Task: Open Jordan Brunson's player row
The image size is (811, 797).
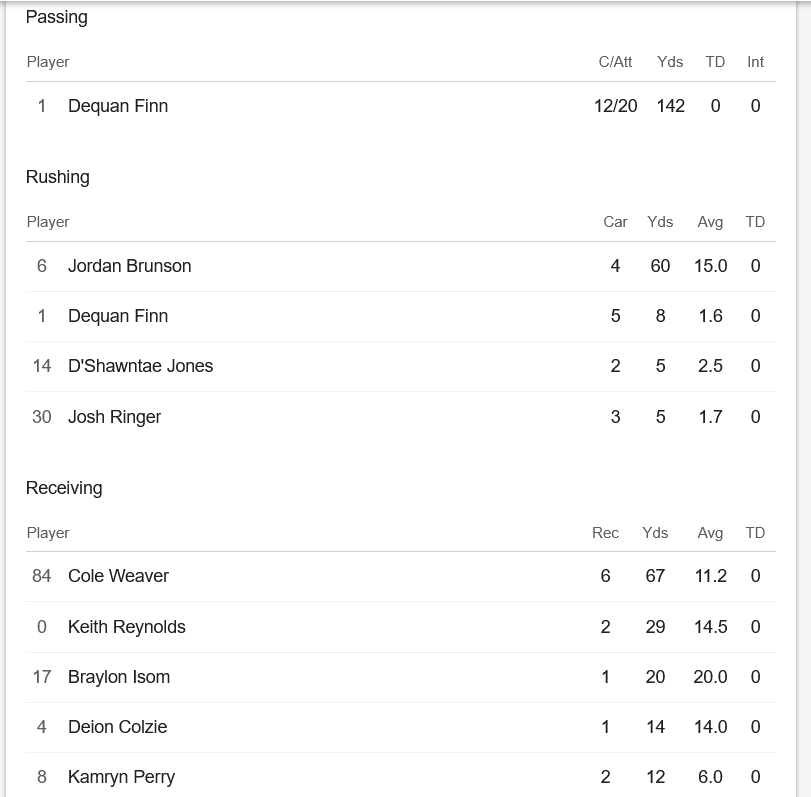Action: 129,266
